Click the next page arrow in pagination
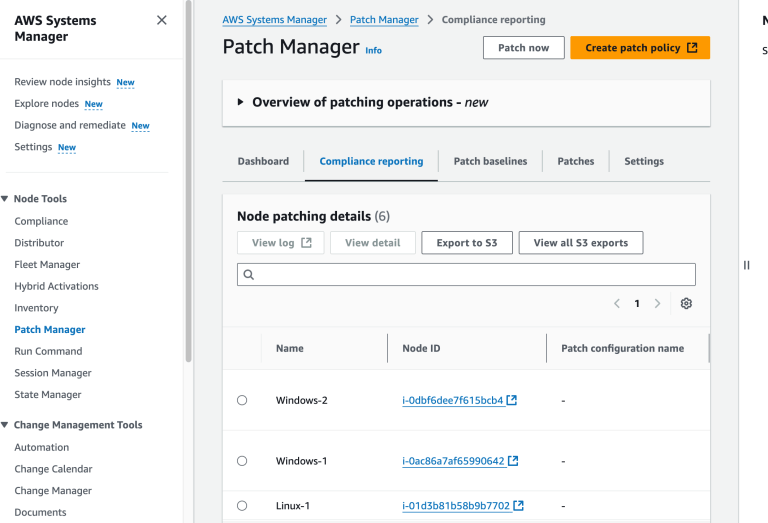The height and width of the screenshot is (523, 768). pyautogui.click(x=657, y=304)
